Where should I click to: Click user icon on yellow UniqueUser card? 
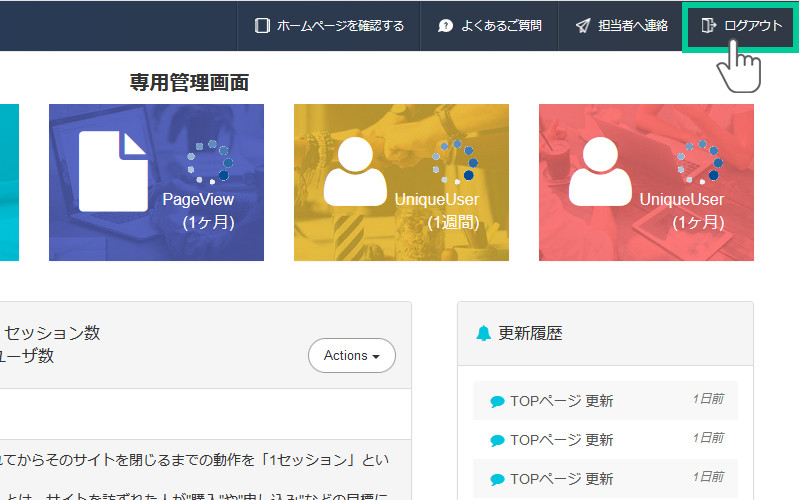pyautogui.click(x=357, y=171)
